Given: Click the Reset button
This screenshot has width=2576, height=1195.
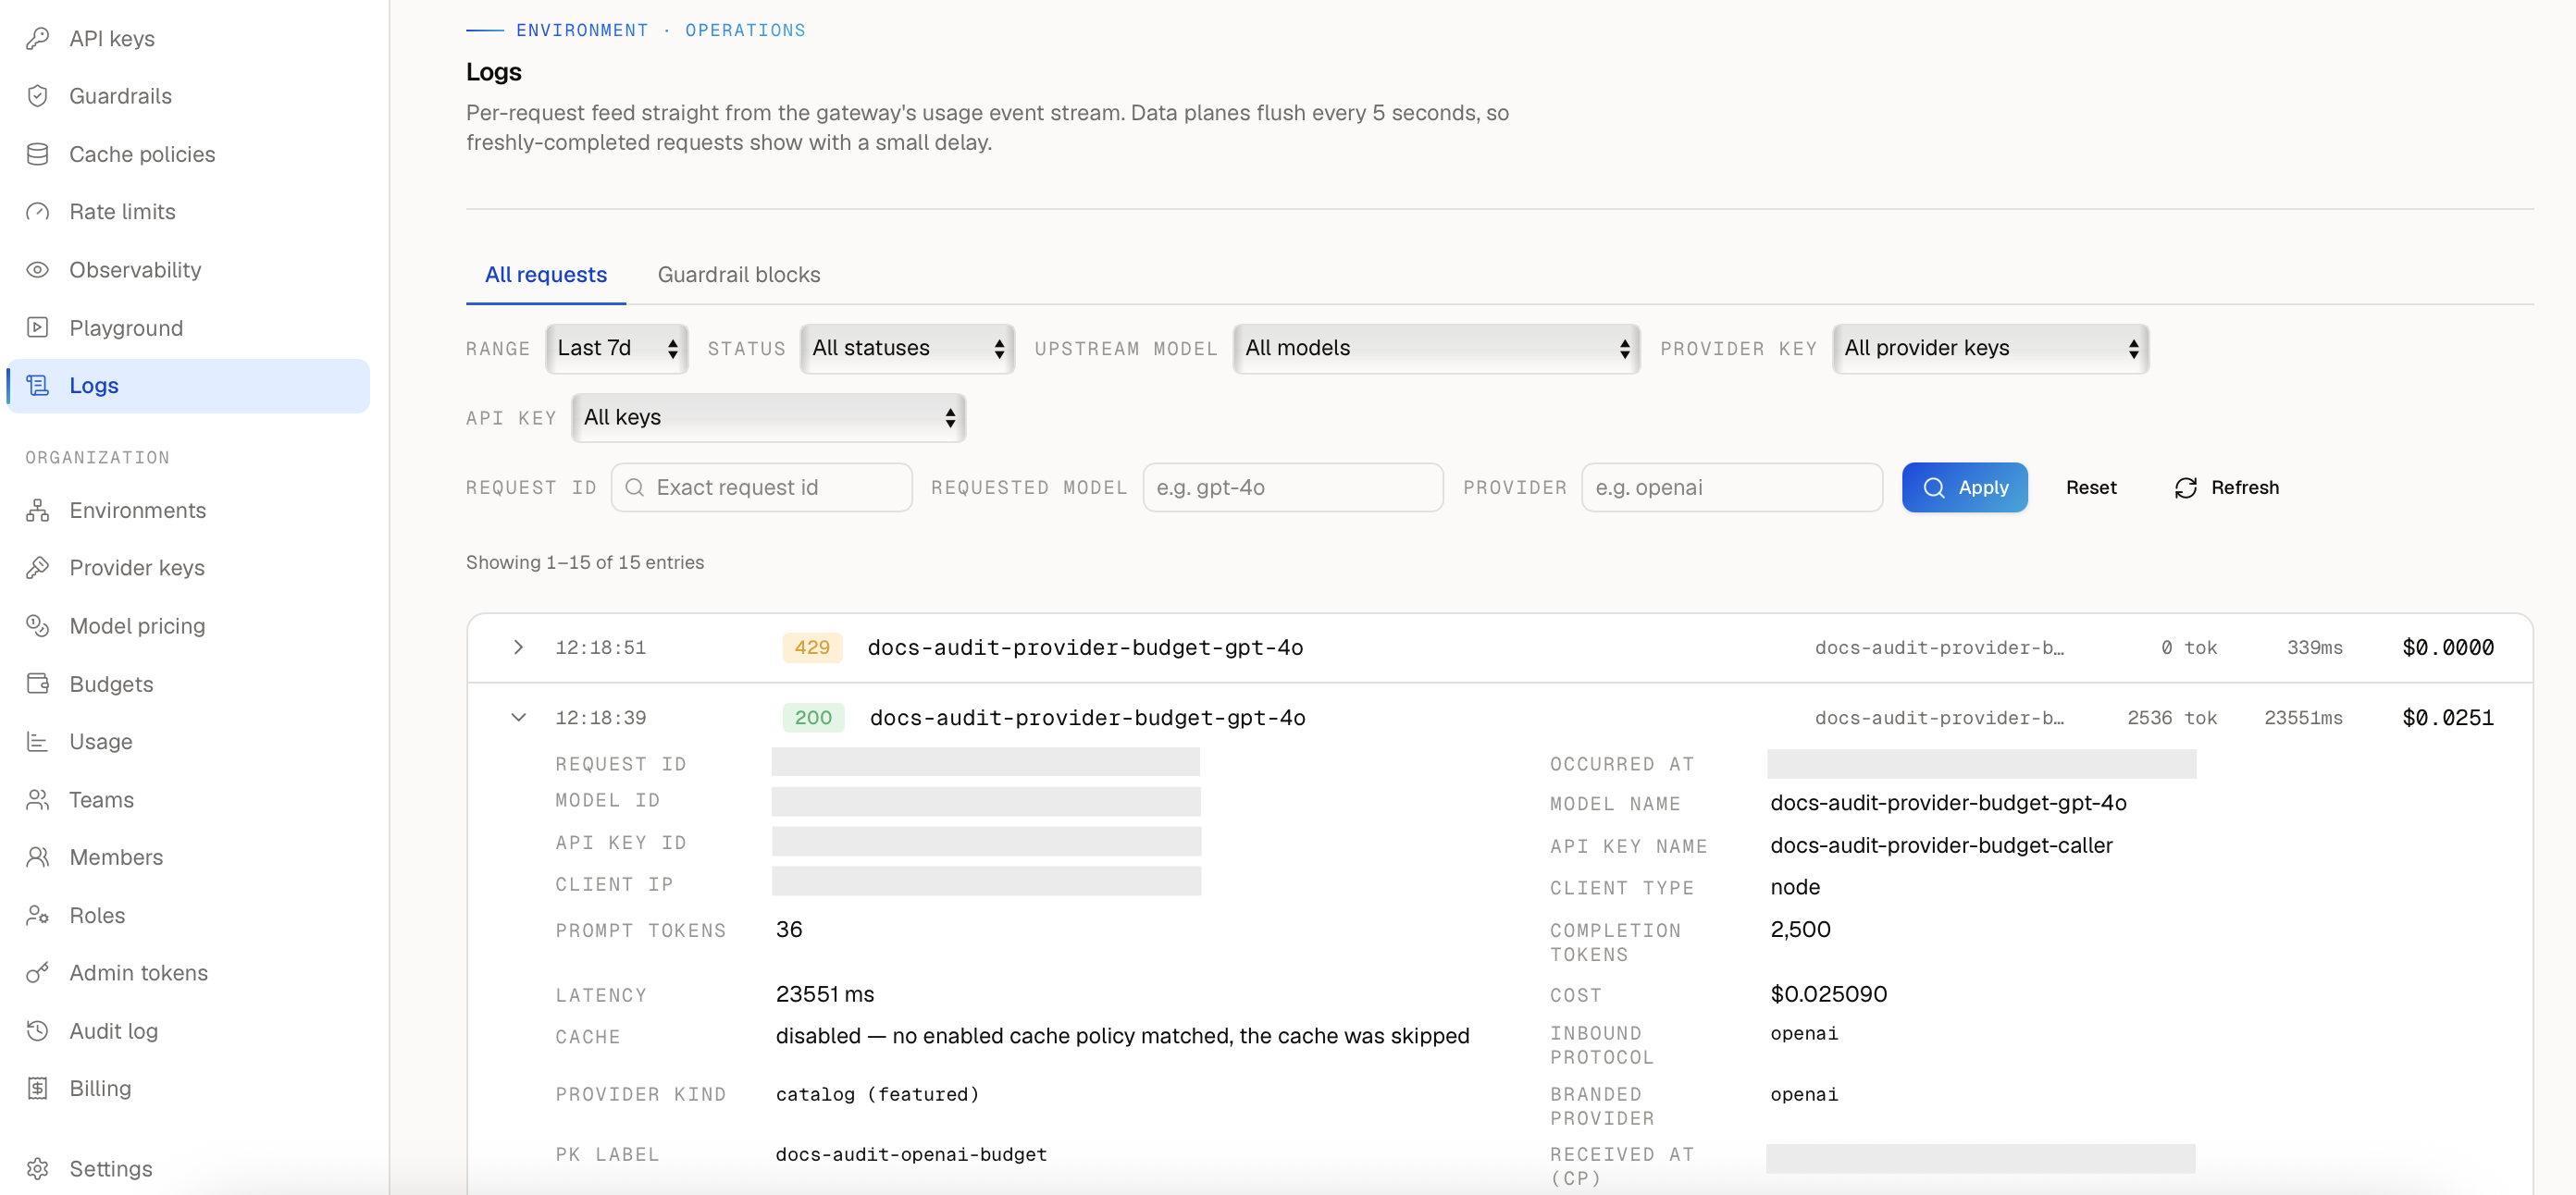Looking at the screenshot, I should click(2091, 487).
